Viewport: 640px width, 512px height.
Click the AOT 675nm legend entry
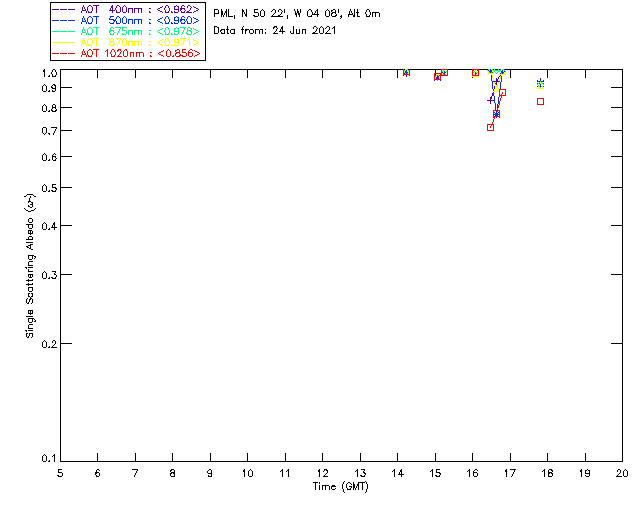pos(126,31)
